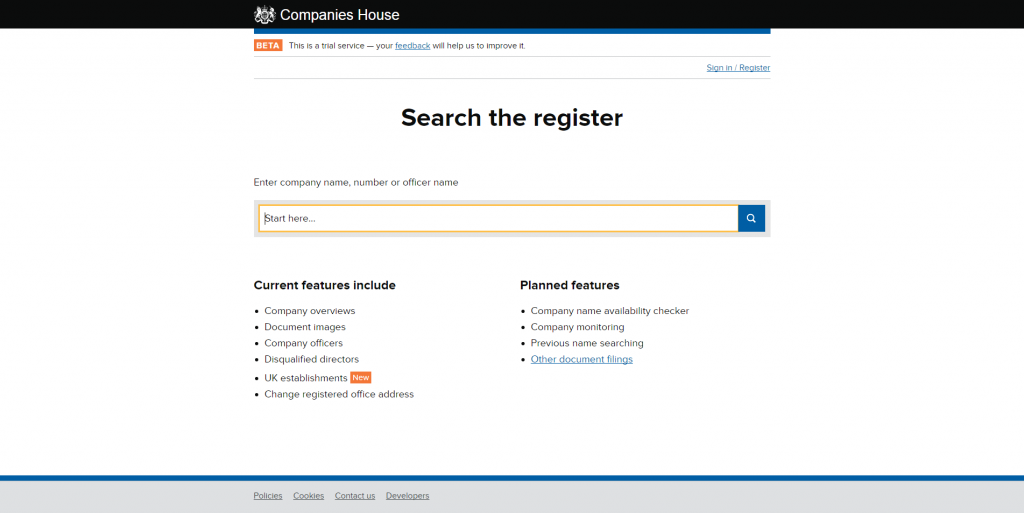The height and width of the screenshot is (513, 1024).
Task: Click 'Previous name searching' list item
Action: tap(587, 343)
